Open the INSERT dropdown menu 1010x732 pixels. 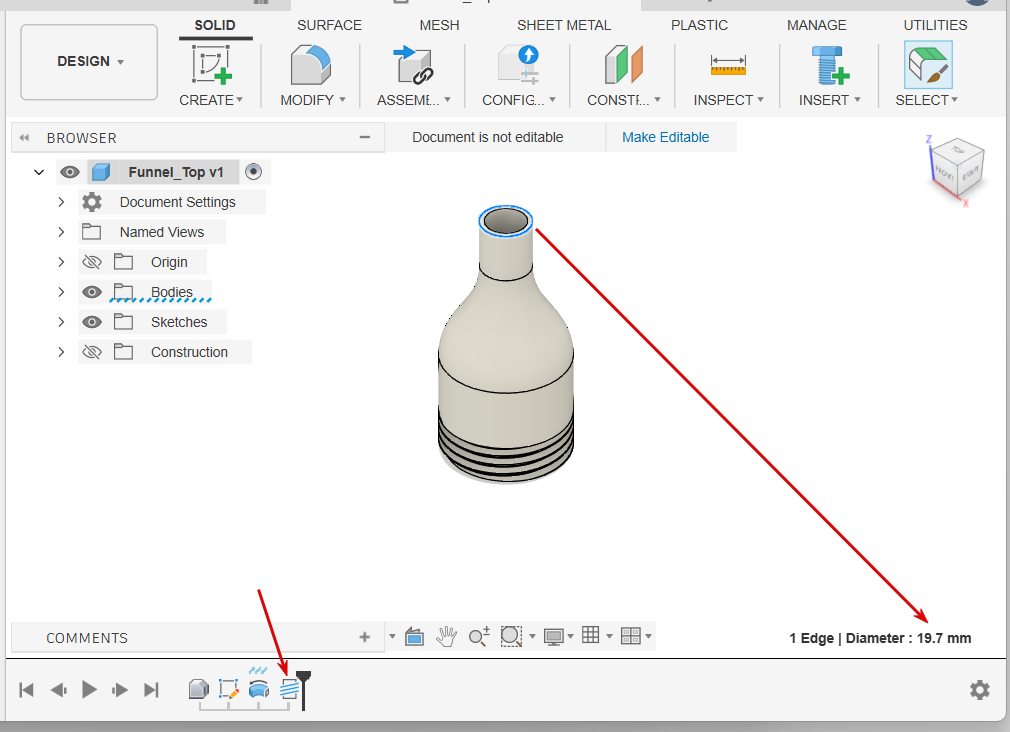(830, 101)
